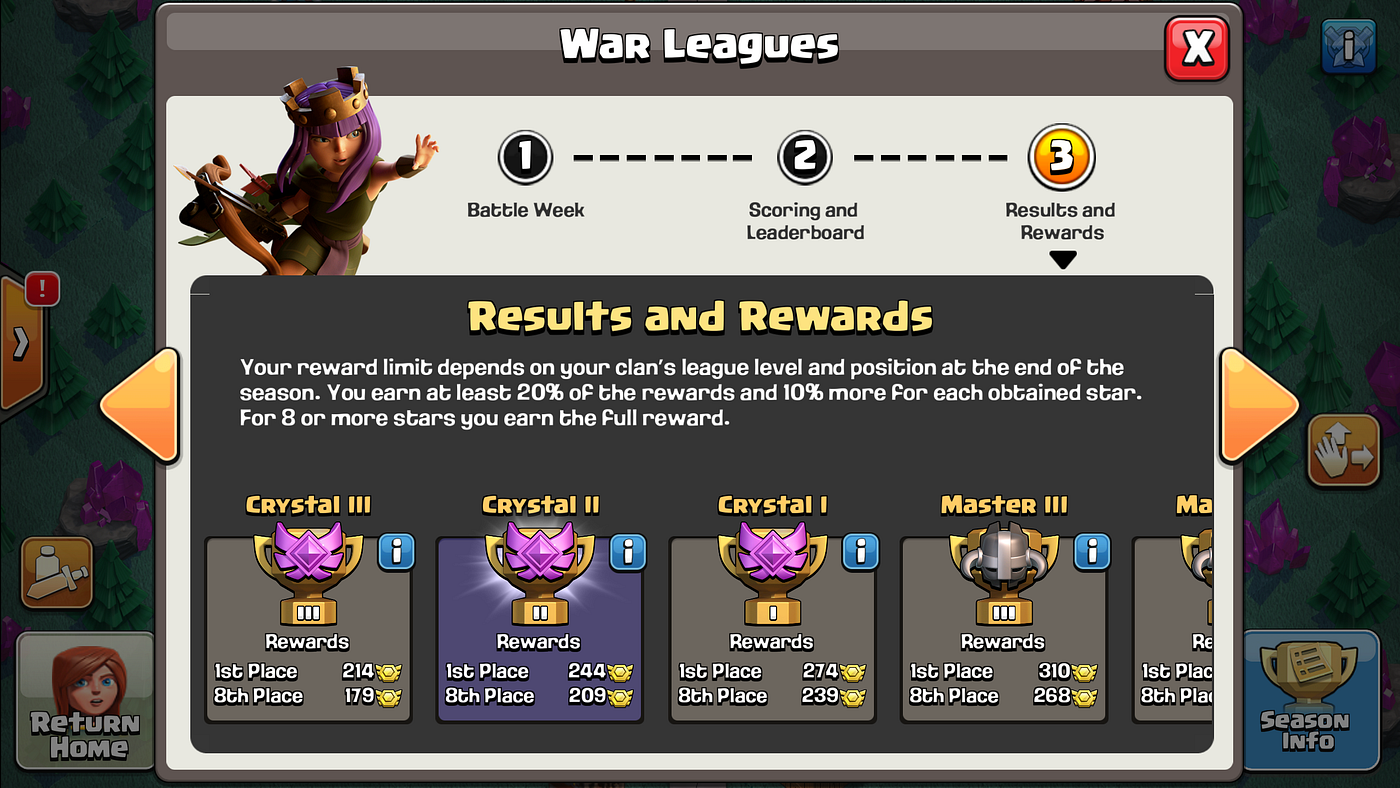This screenshot has height=788, width=1400.
Task: Open Crystal II league info button
Action: click(x=628, y=551)
